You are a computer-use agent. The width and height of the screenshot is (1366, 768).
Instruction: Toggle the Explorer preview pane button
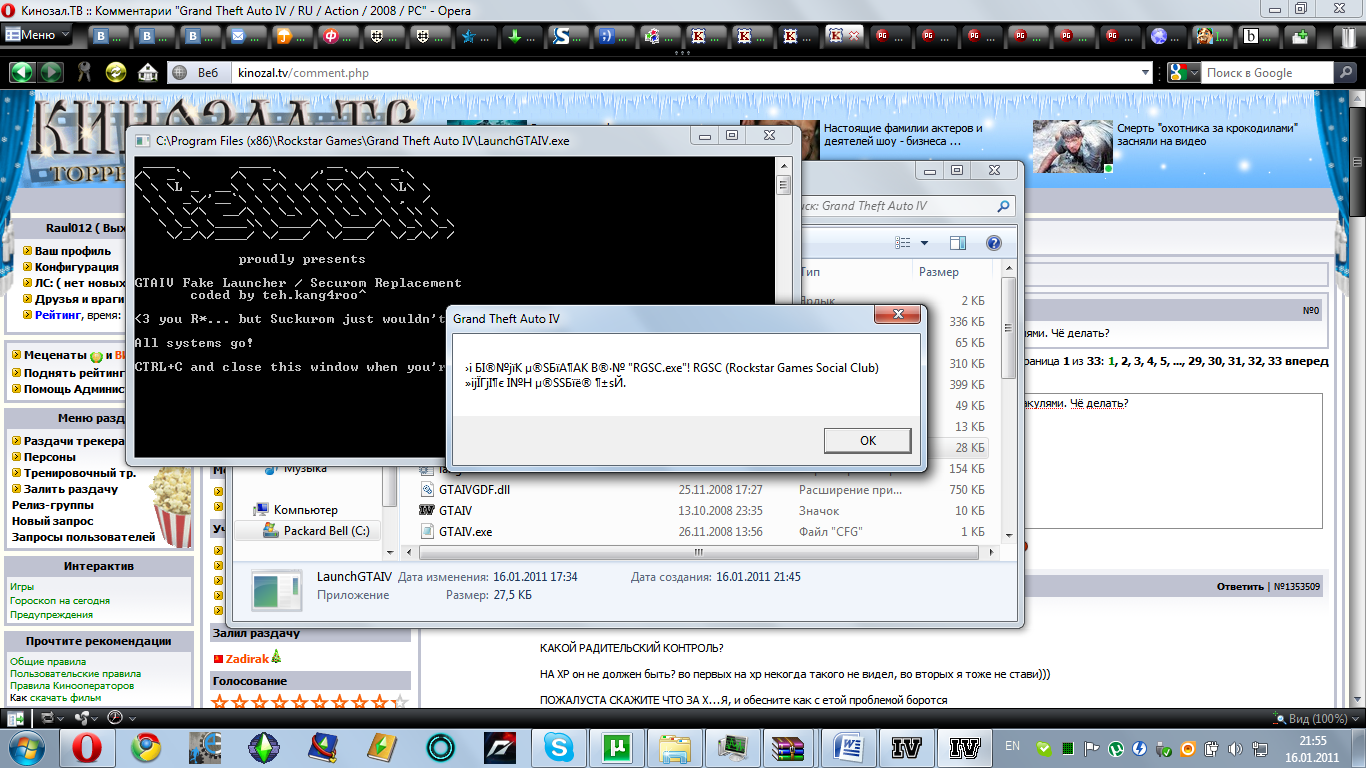957,243
